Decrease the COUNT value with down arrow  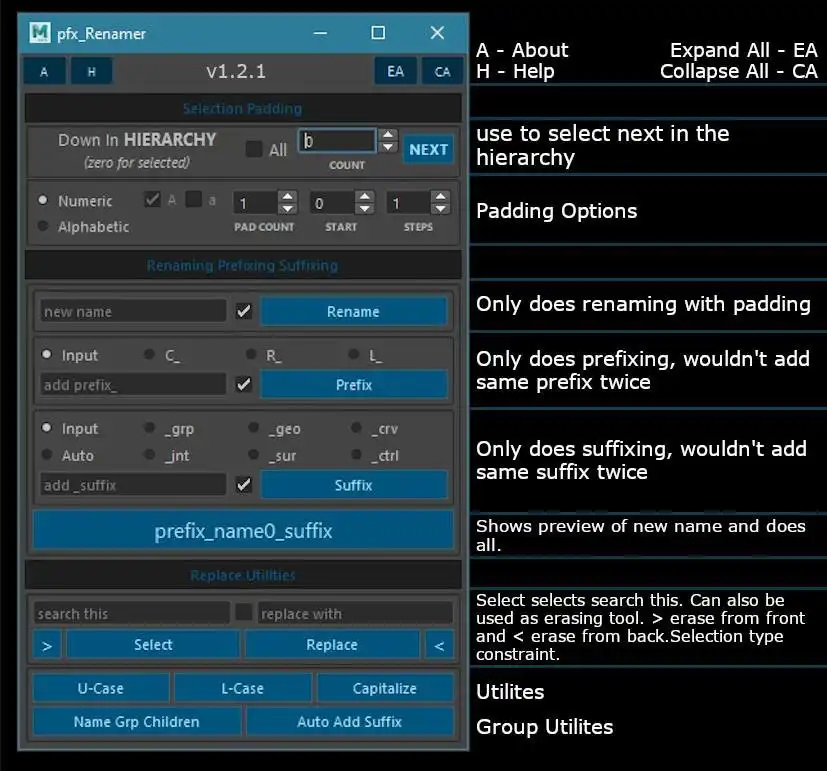[388, 147]
